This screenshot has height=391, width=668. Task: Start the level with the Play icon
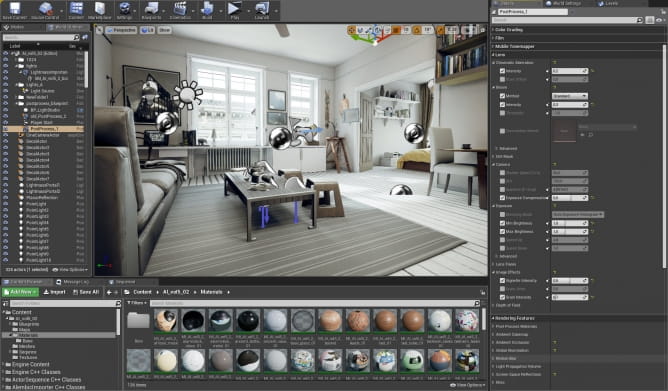[234, 8]
